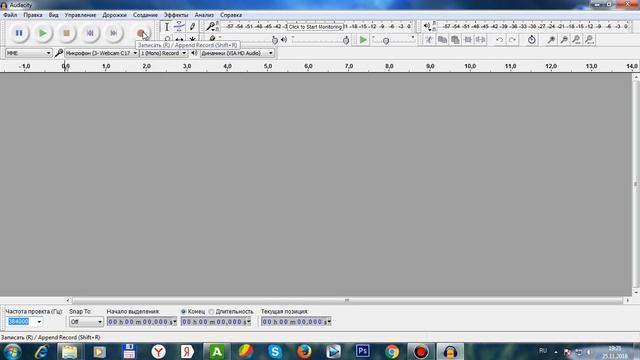Click the RU language indicator in the tray
The image size is (640, 360).
tap(542, 351)
